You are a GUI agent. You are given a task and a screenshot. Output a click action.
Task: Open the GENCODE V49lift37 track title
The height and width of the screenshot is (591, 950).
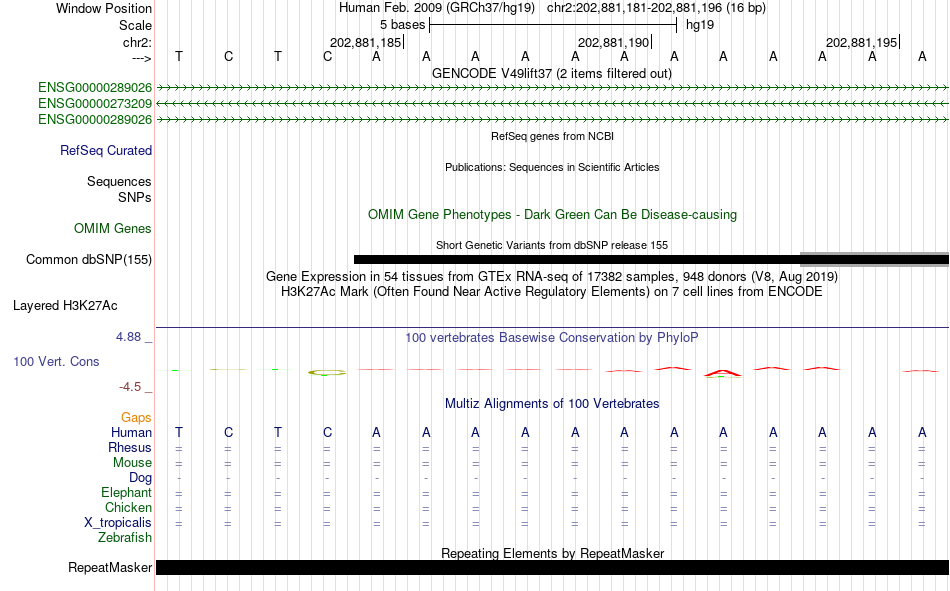[552, 73]
